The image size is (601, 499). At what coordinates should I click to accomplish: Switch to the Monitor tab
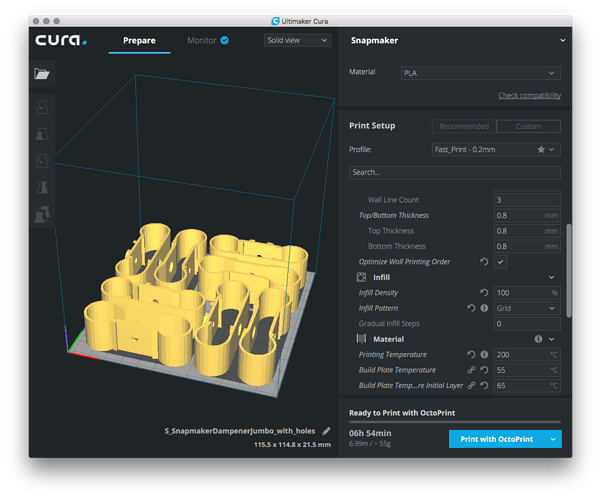point(202,40)
